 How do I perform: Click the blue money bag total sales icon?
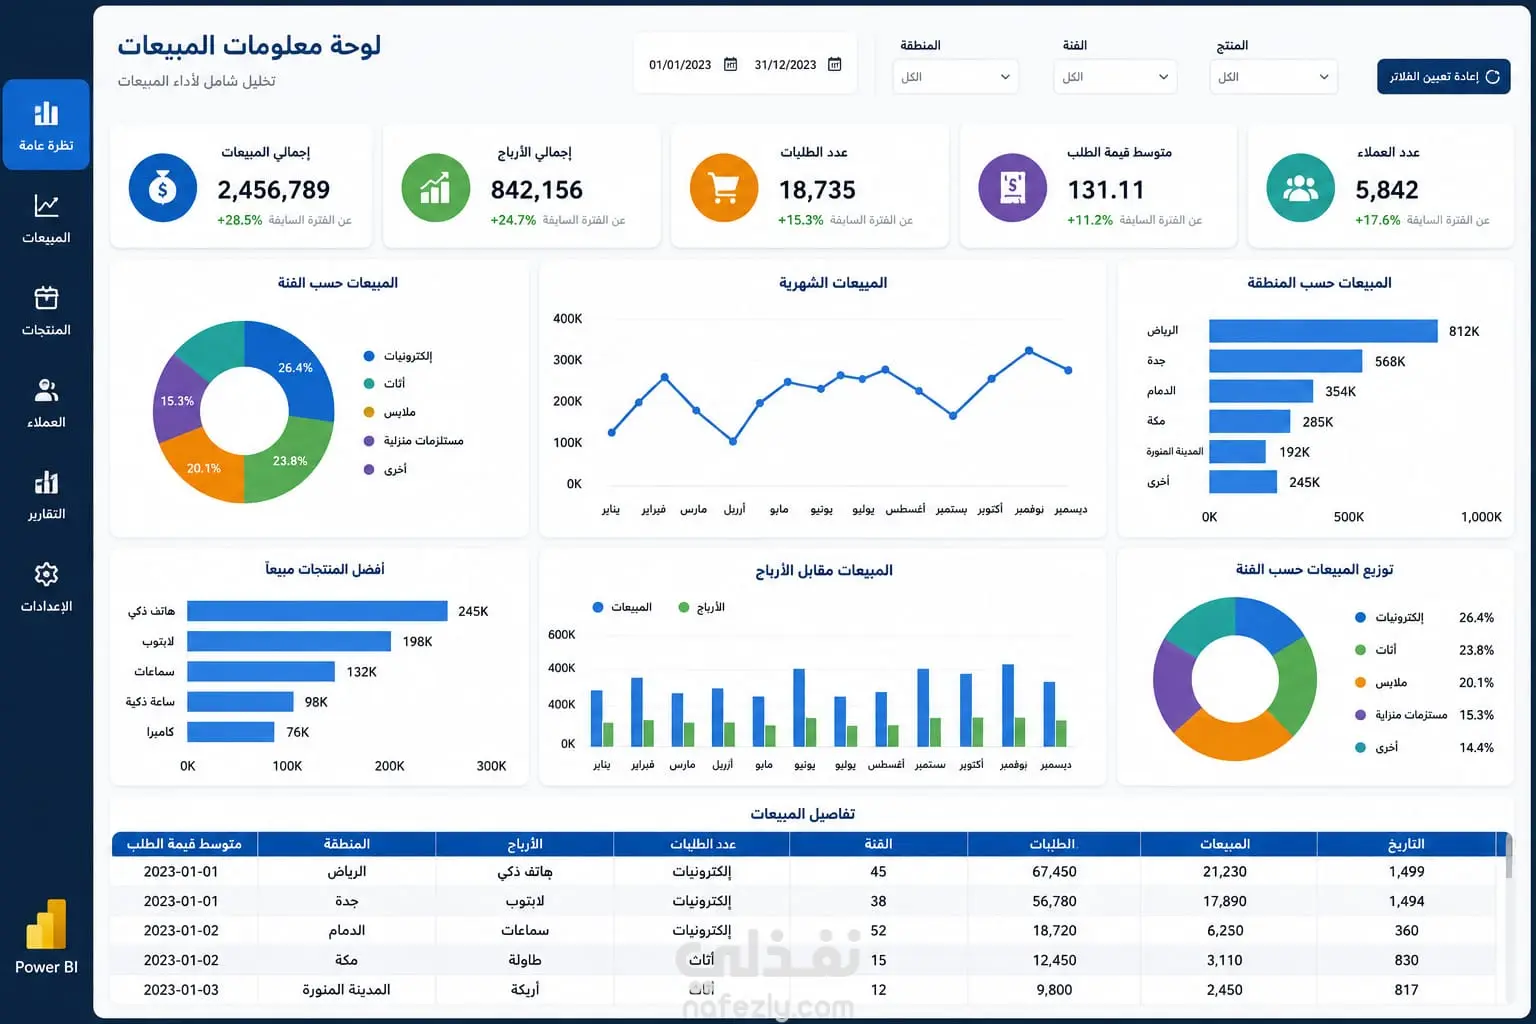tap(163, 188)
